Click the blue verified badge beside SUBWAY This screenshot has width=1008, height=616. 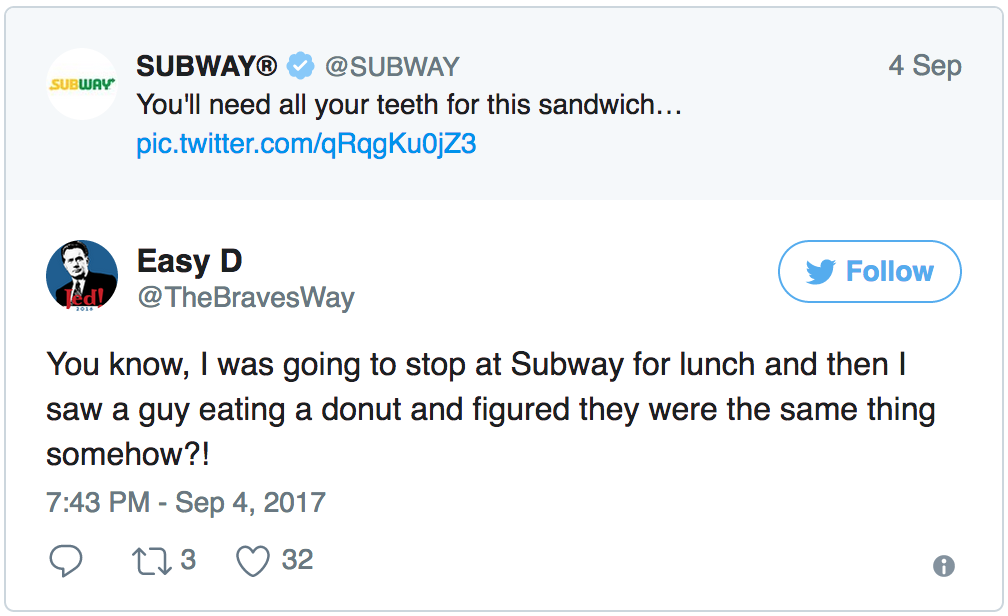(x=300, y=67)
